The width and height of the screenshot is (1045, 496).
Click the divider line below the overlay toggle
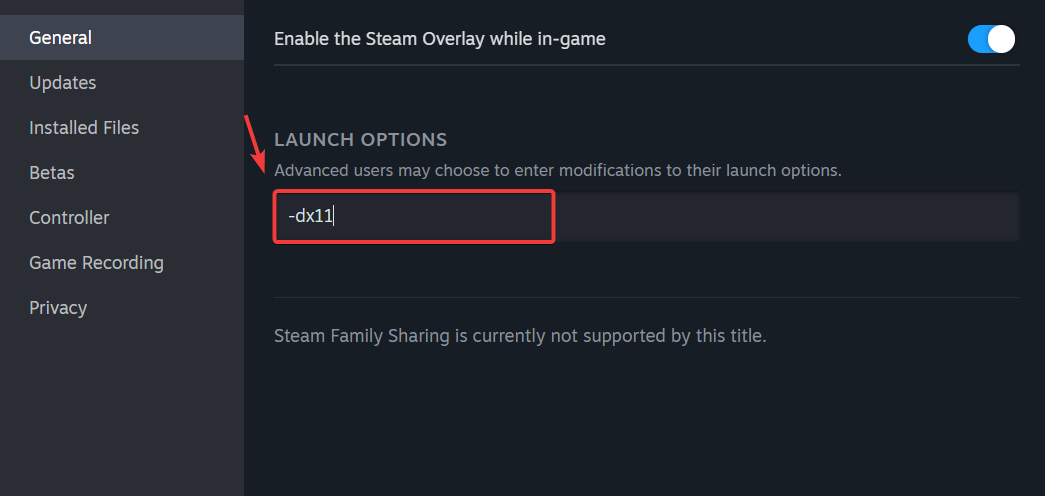click(x=646, y=66)
